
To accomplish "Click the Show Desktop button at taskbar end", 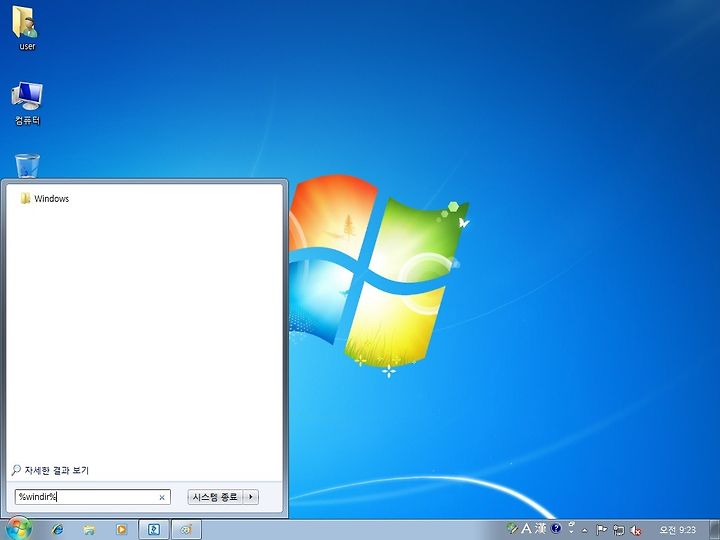I will click(714, 529).
